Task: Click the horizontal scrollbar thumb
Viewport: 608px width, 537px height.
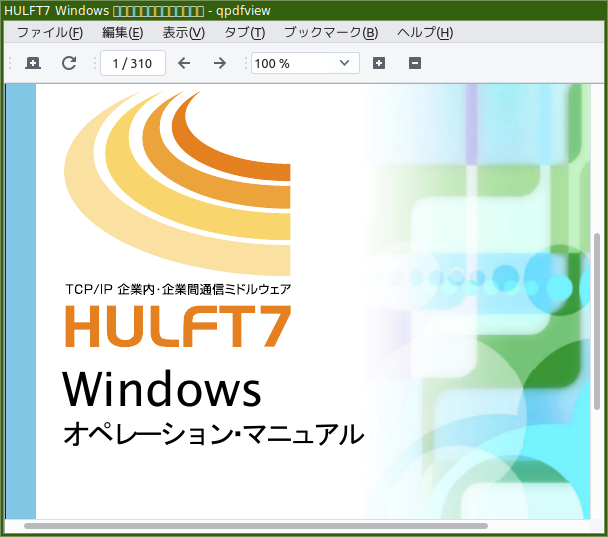Action: click(x=256, y=526)
